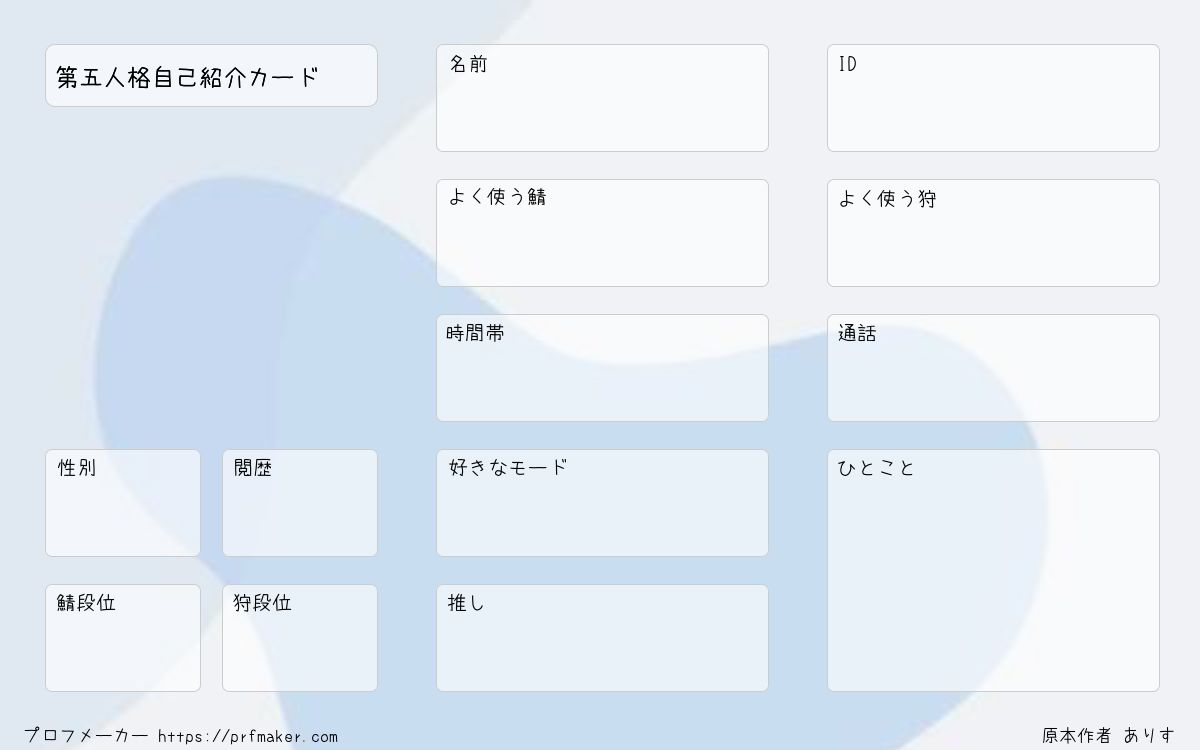This screenshot has height=750, width=1200.
Task: Select the 好きなモード field
Action: [x=602, y=503]
